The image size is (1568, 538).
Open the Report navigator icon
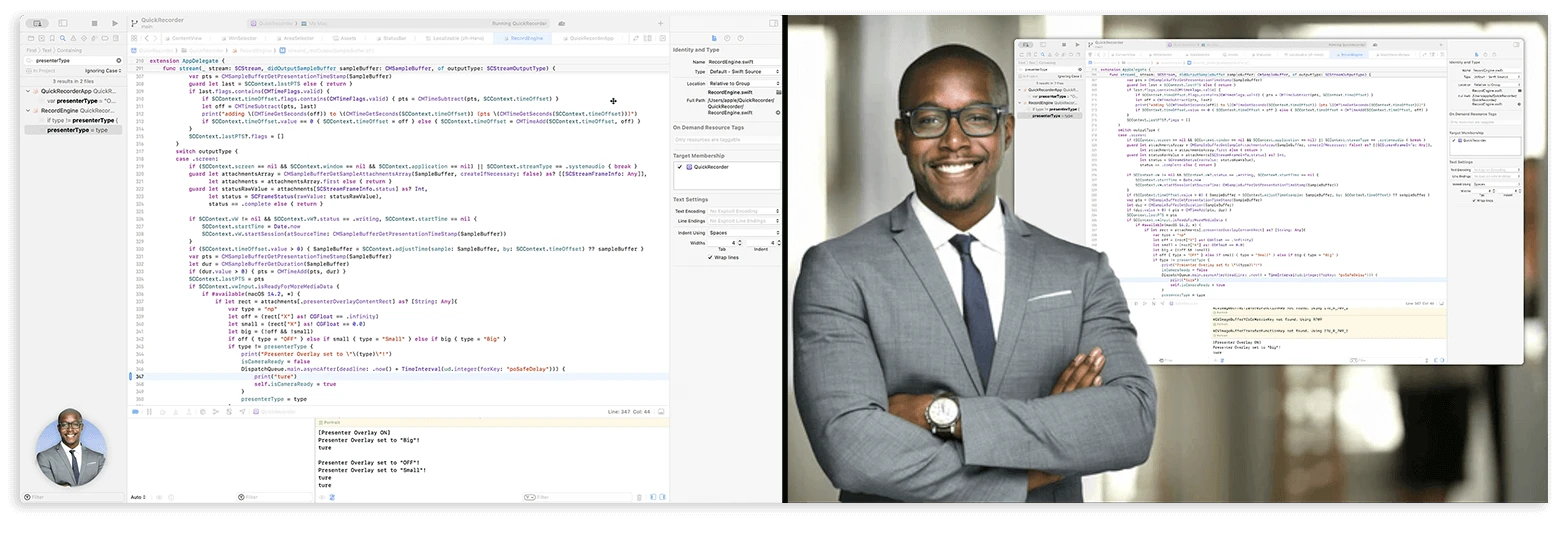(116, 38)
